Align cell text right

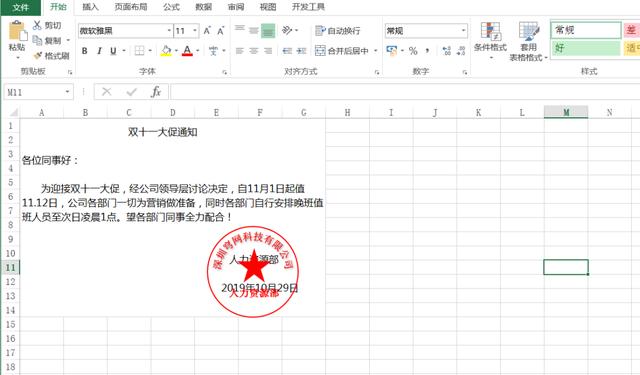click(x=268, y=51)
